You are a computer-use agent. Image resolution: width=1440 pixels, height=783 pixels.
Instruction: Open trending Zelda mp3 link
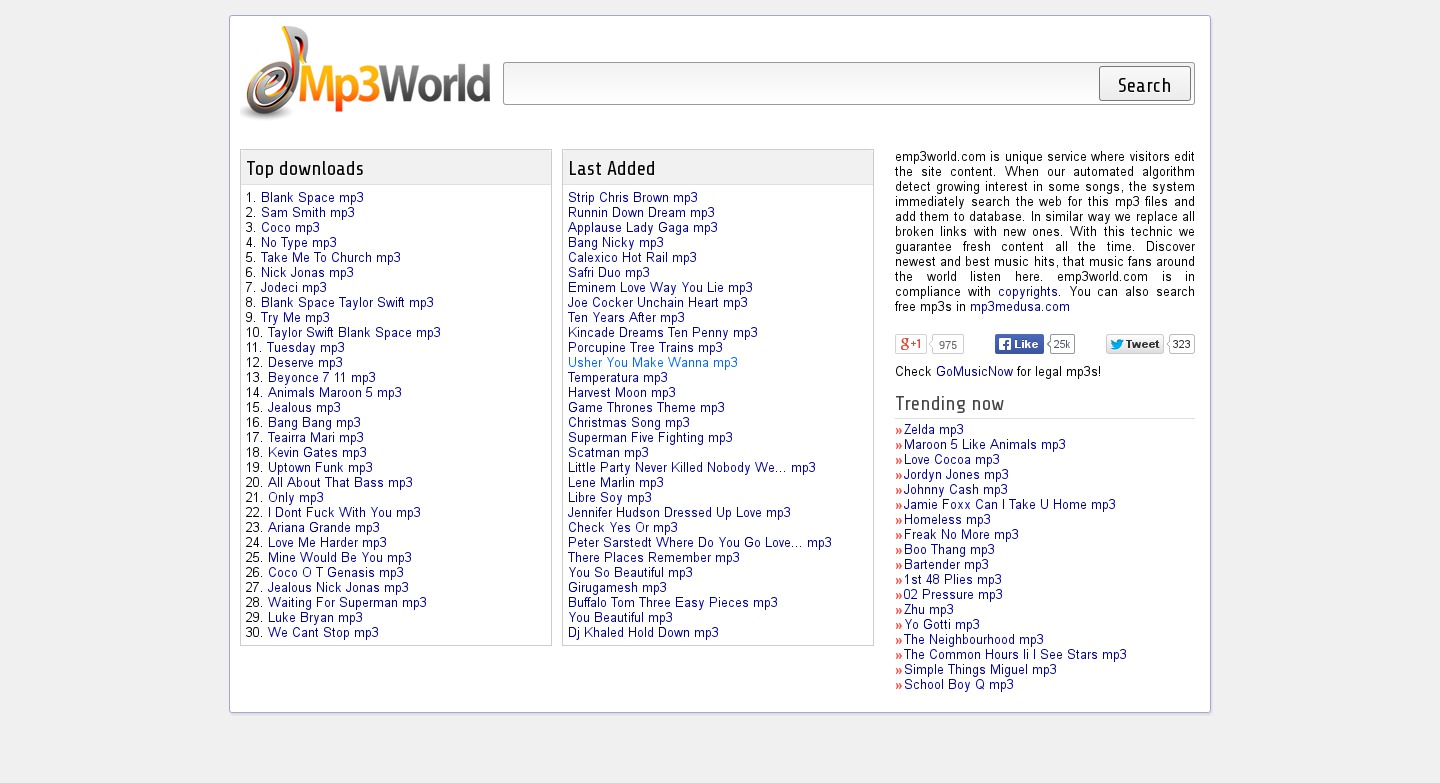point(933,430)
